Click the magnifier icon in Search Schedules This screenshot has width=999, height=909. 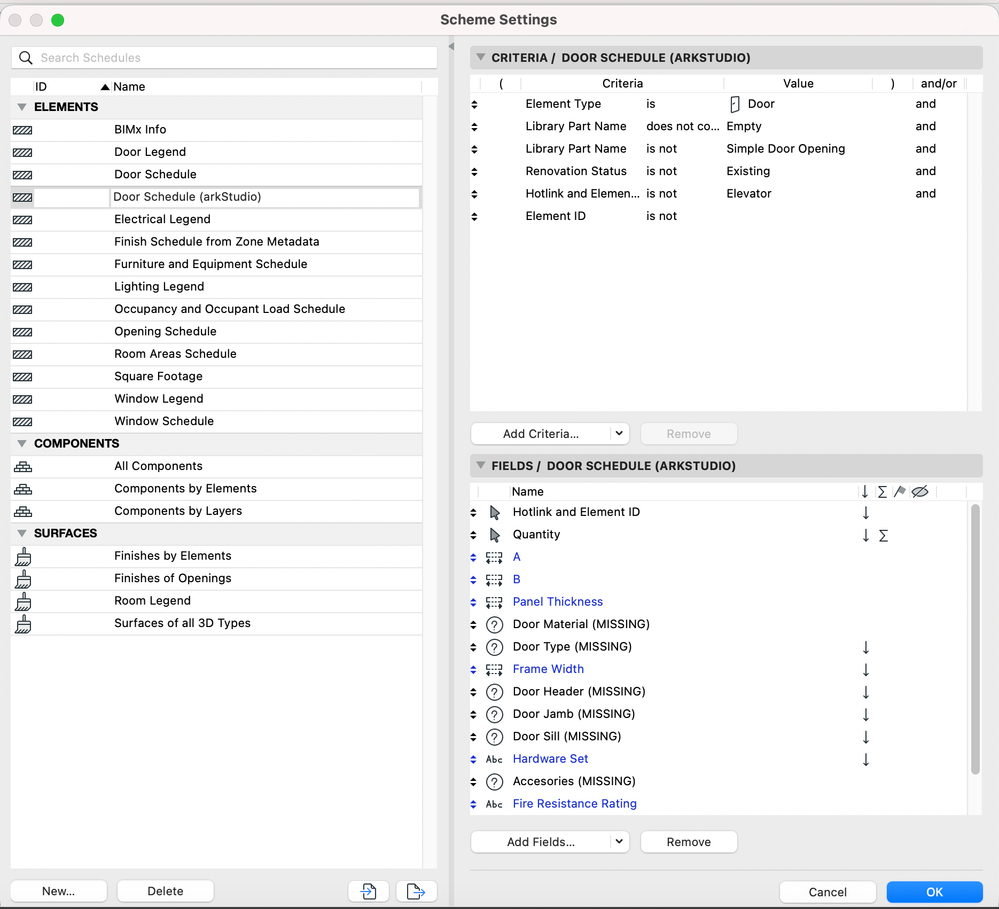(25, 58)
